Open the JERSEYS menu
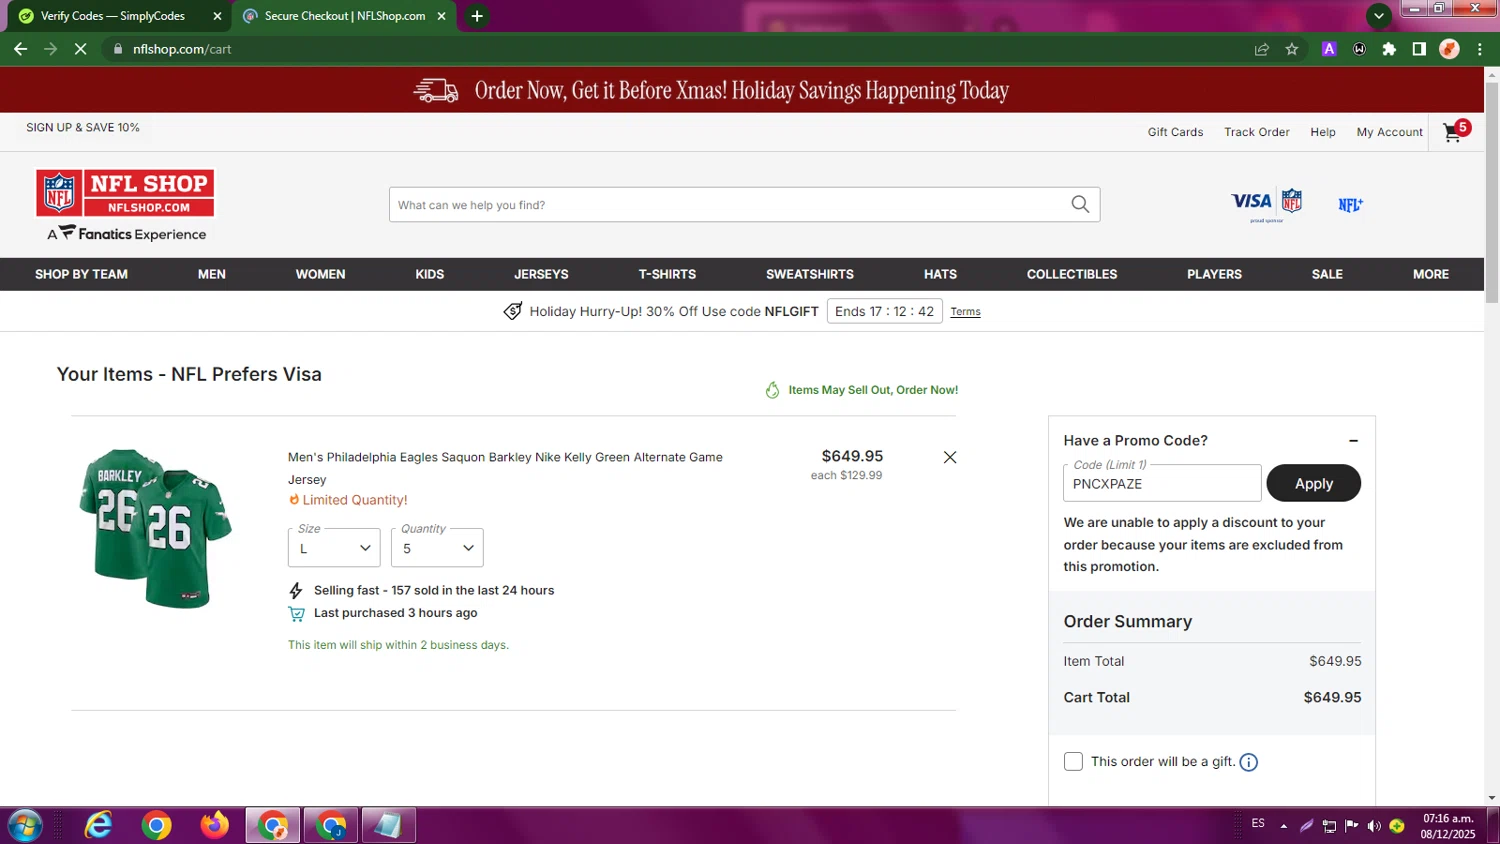 541,274
